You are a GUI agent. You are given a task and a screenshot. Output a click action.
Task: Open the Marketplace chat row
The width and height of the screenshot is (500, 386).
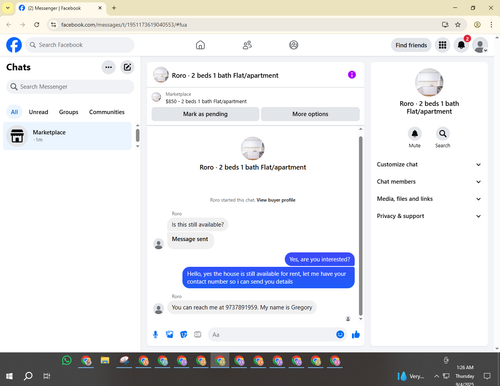coord(68,136)
